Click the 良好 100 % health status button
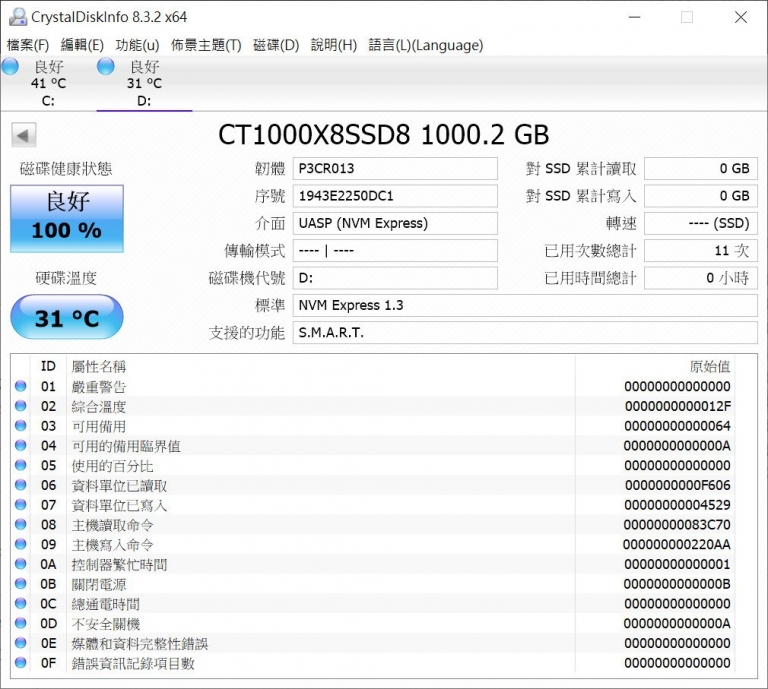This screenshot has width=768, height=689. pos(67,218)
